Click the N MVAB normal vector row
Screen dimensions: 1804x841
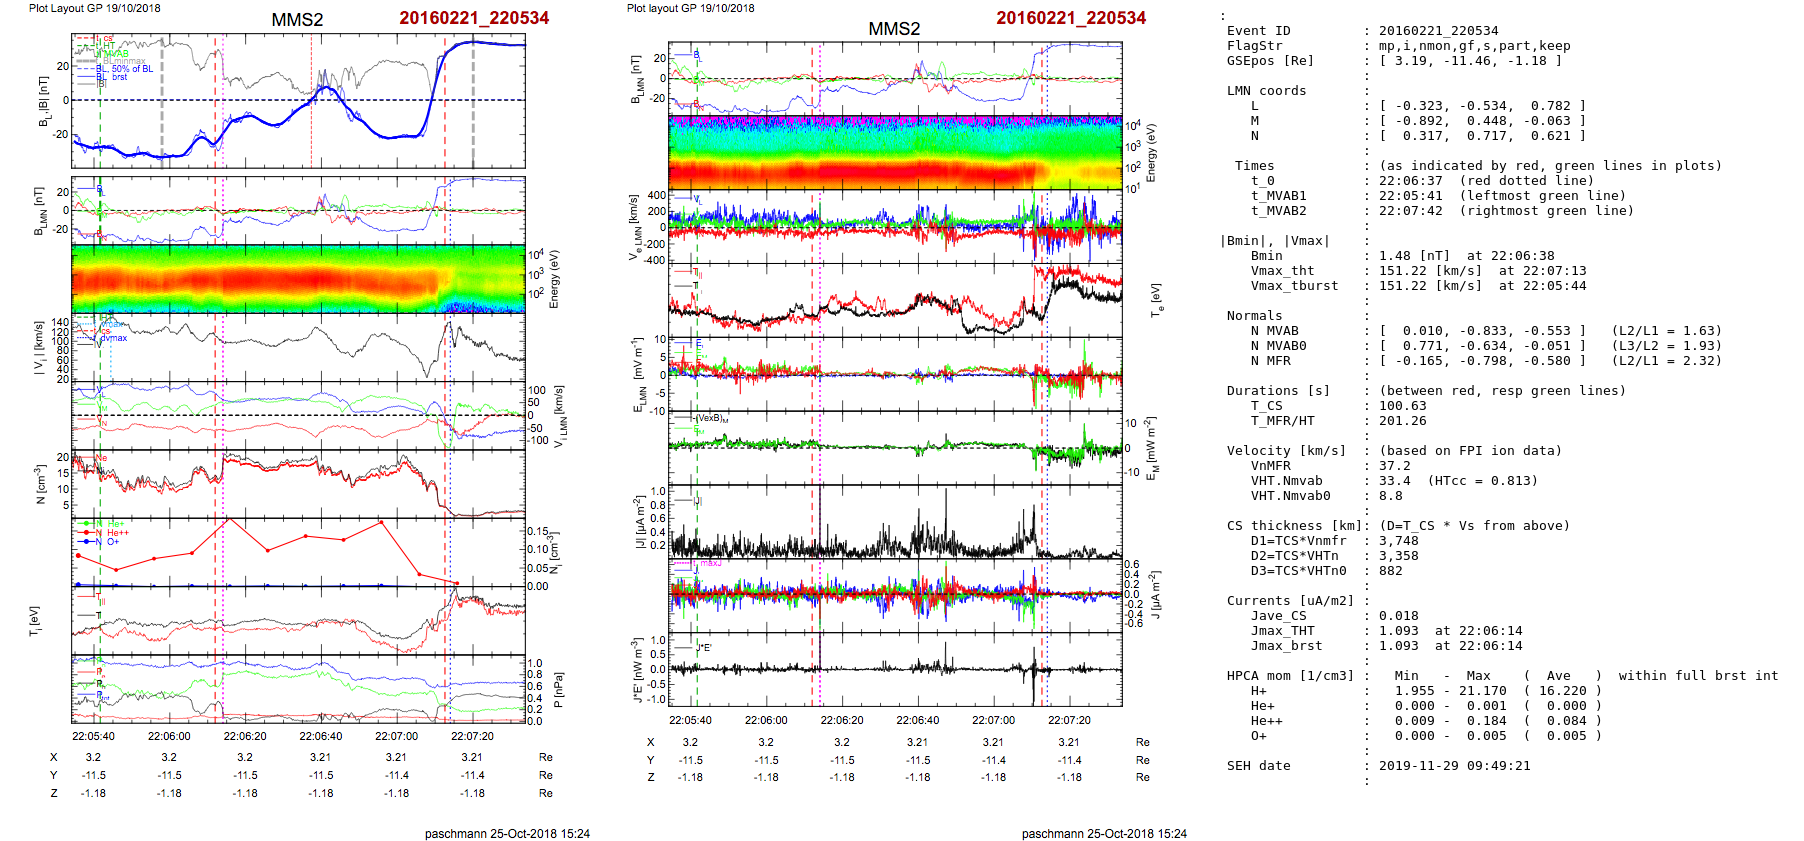1480,331
